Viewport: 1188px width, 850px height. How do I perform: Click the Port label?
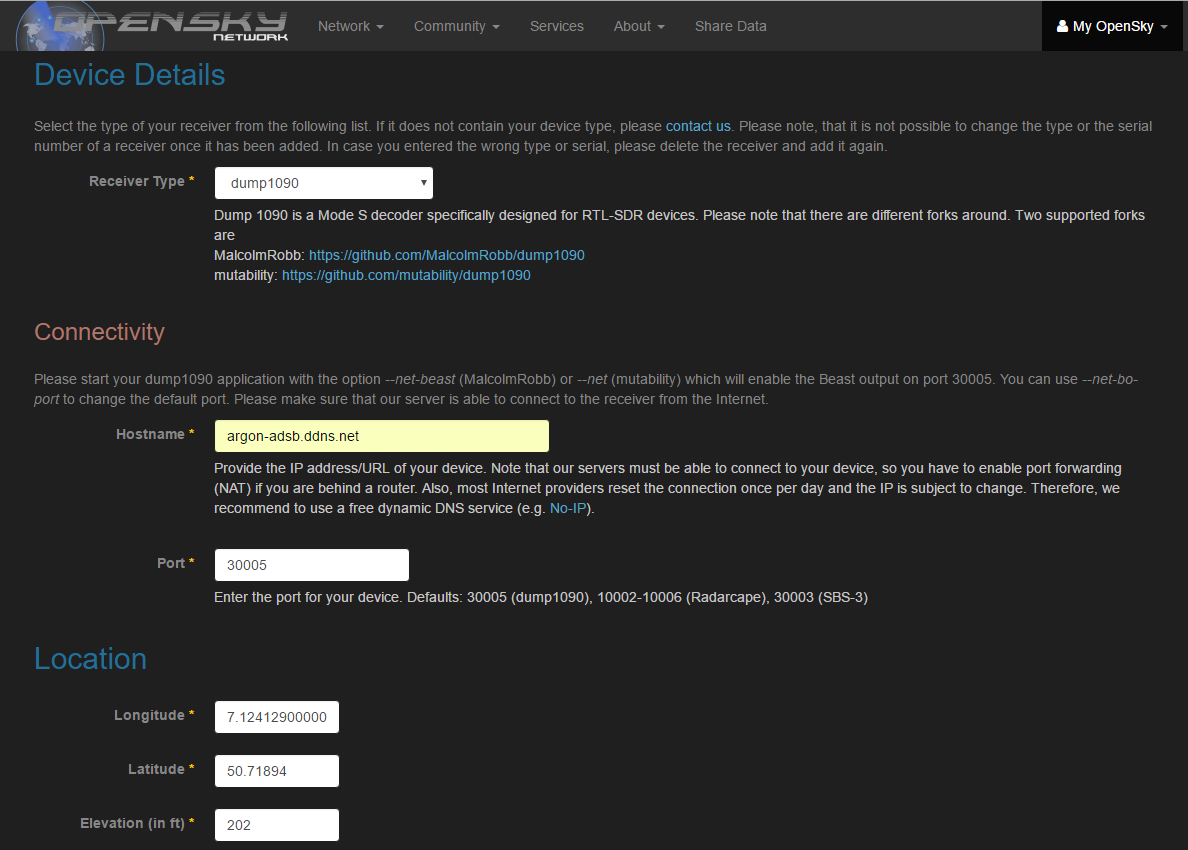pos(176,563)
